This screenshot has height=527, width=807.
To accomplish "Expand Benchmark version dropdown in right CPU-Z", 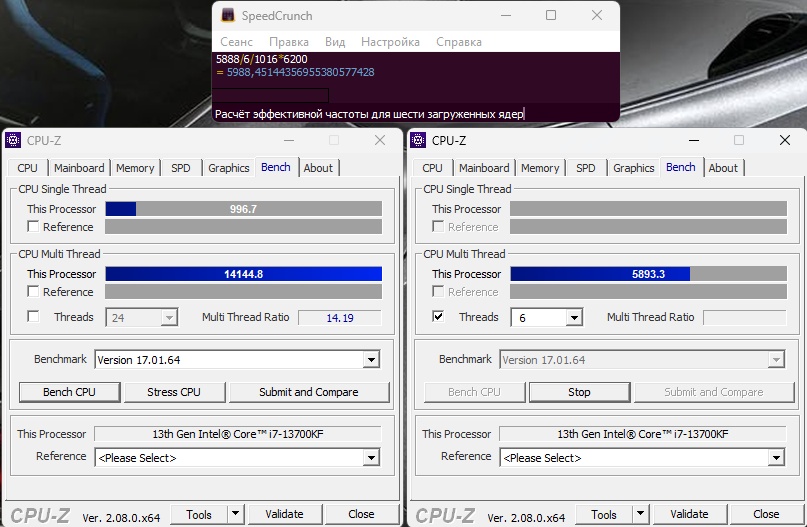I will [776, 360].
